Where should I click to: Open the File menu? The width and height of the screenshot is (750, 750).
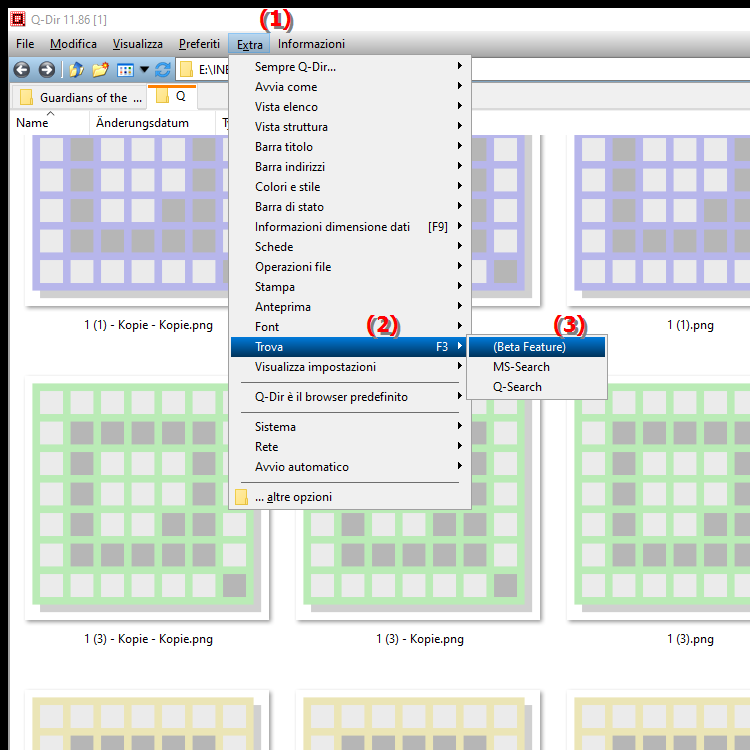(25, 44)
